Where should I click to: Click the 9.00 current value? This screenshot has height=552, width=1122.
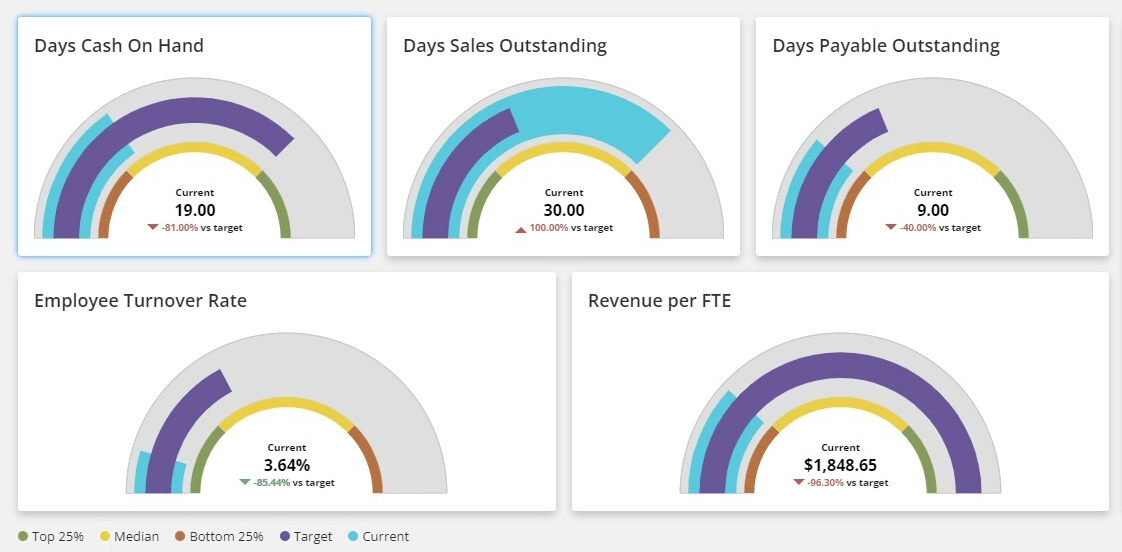coord(933,210)
